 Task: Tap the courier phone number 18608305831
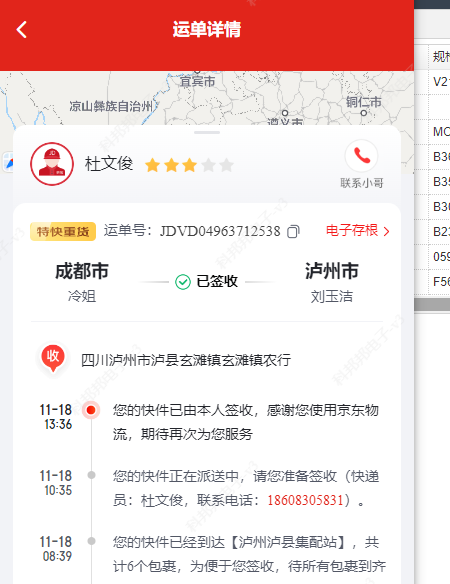305,500
